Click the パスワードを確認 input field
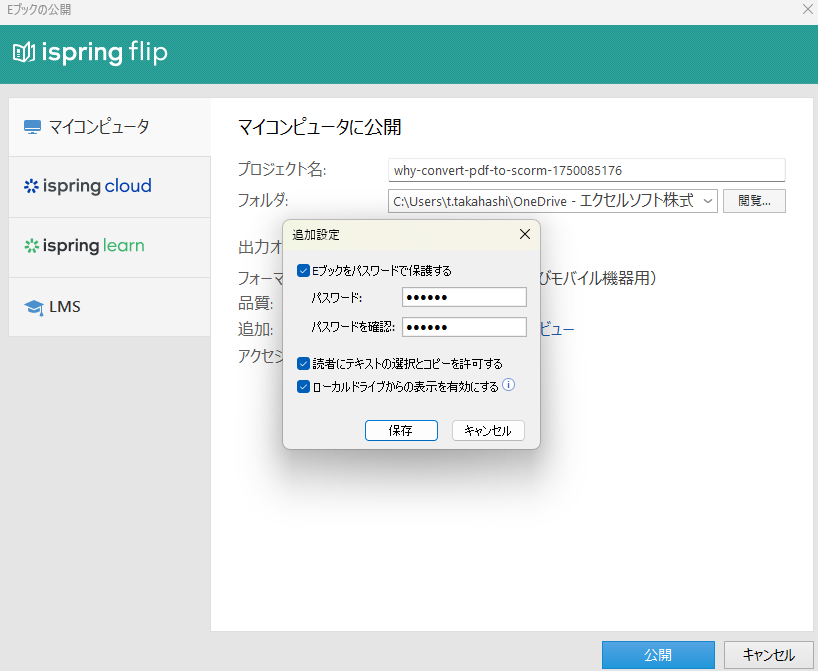 click(x=464, y=327)
